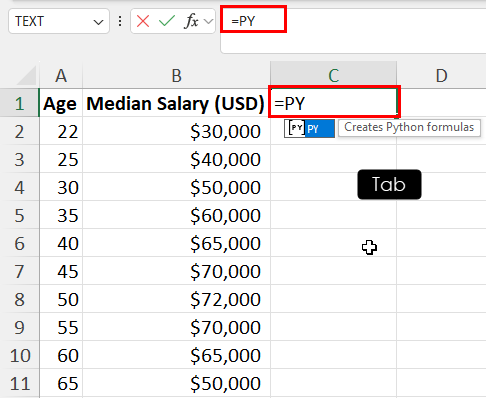Screen dimensions: 486x398
Task: Click the age cell with 65
Action: point(61,383)
